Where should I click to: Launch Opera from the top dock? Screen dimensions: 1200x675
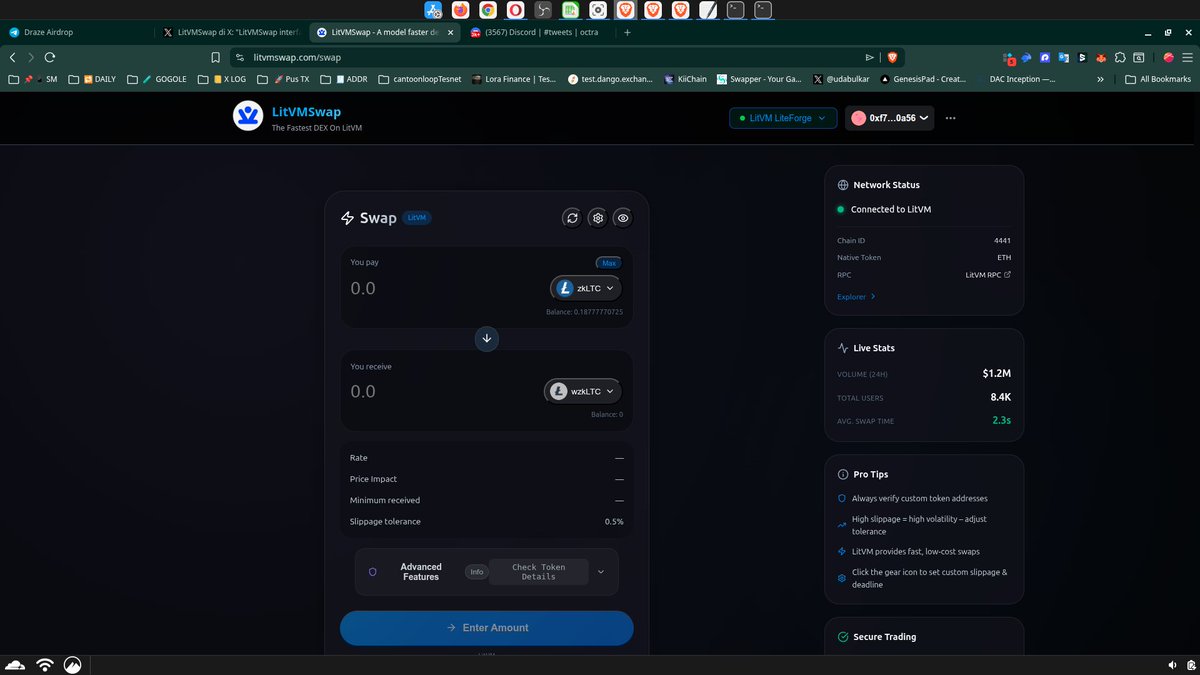pyautogui.click(x=515, y=10)
